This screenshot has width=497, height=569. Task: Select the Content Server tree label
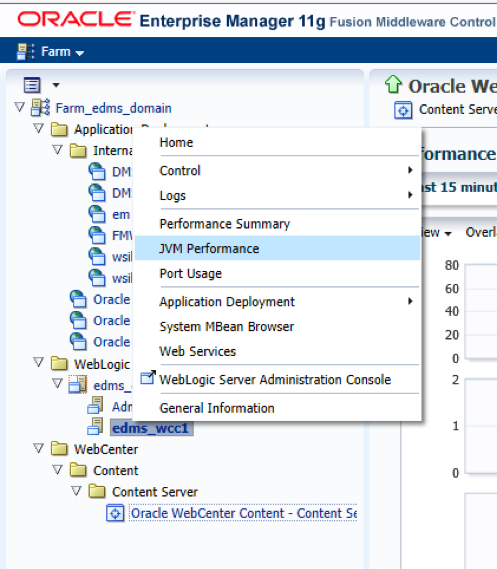coord(155,492)
